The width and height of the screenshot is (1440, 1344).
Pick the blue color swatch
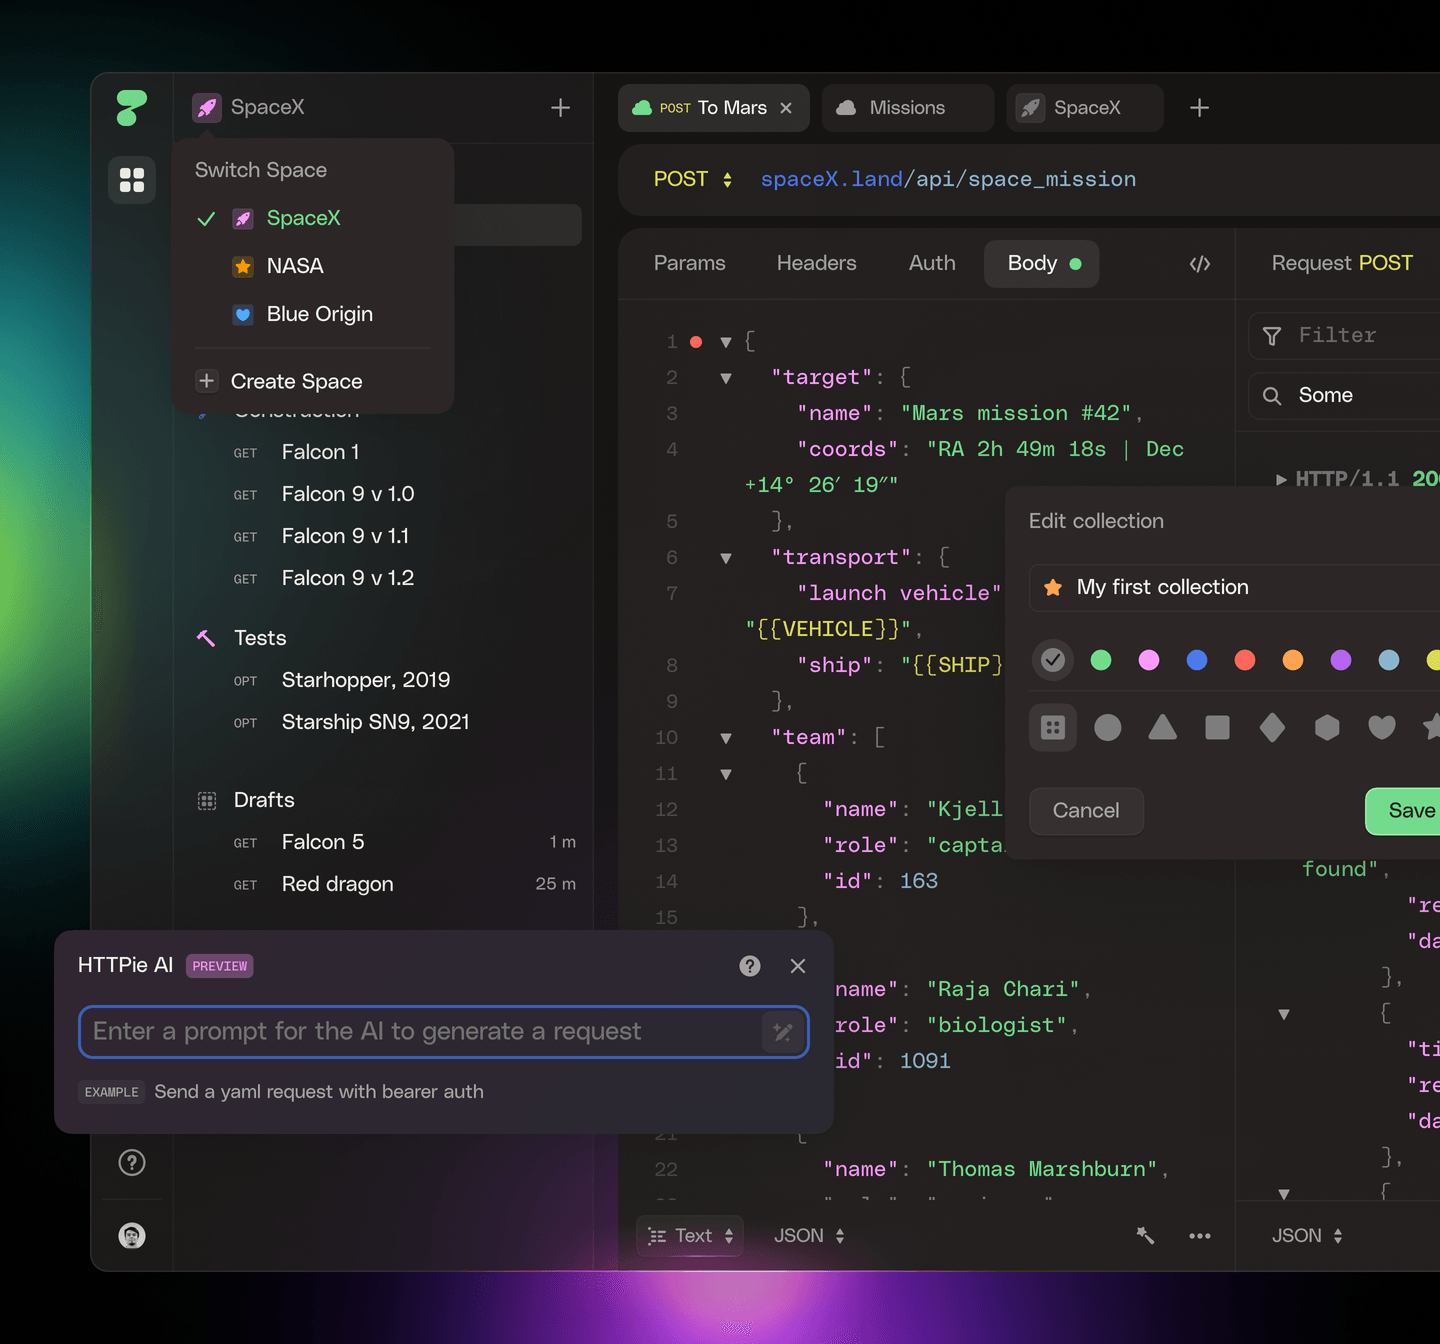[1197, 660]
